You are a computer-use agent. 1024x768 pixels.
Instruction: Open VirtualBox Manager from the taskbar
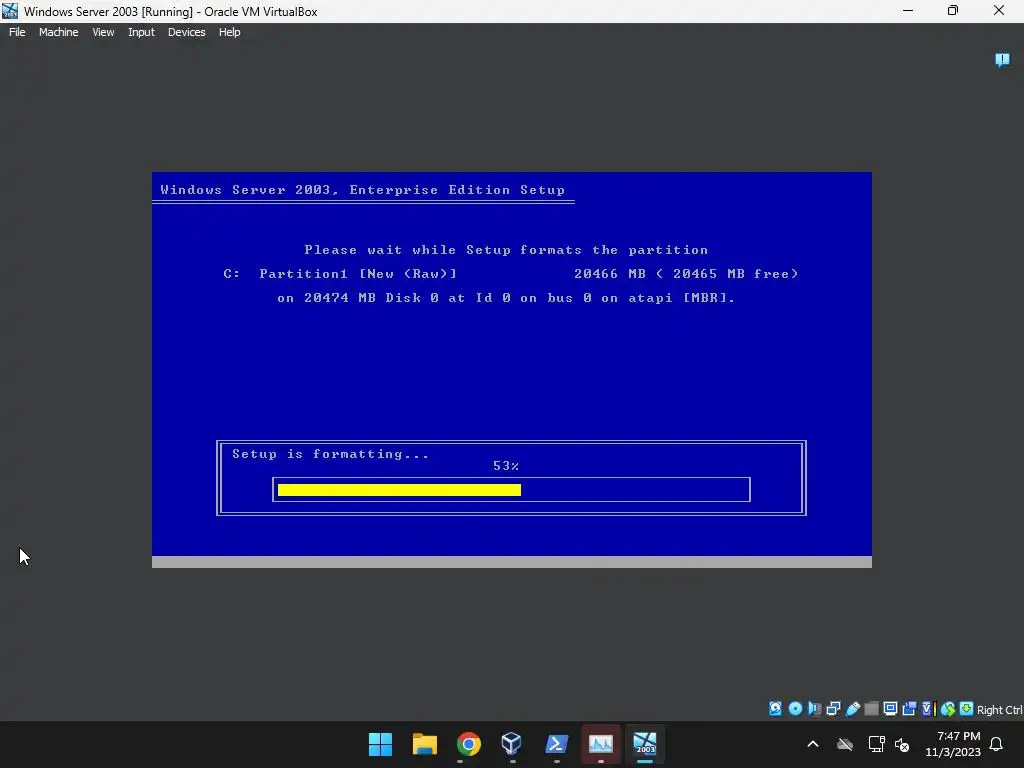[512, 744]
